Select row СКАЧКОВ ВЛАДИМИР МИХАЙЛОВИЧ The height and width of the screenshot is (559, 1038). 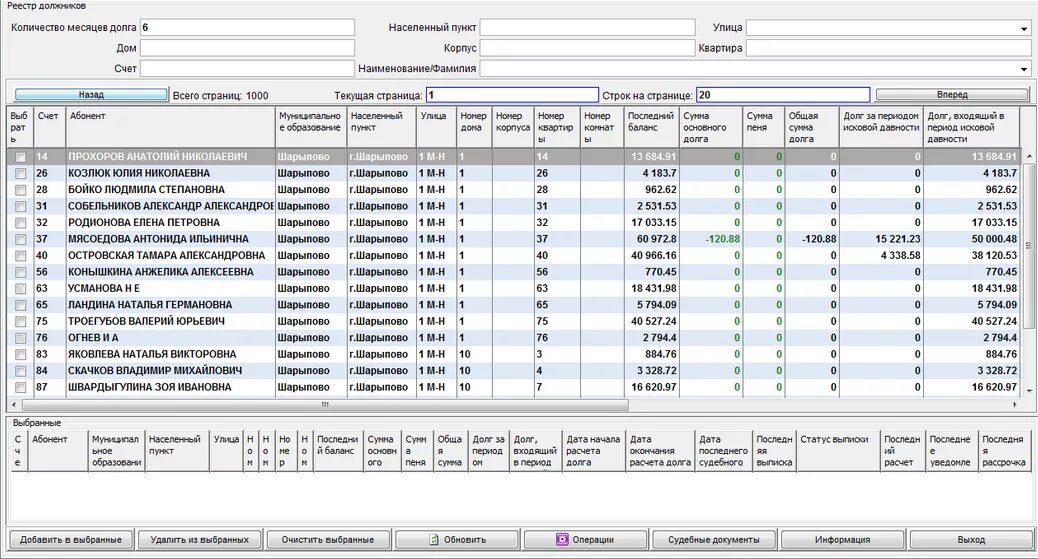coord(514,371)
